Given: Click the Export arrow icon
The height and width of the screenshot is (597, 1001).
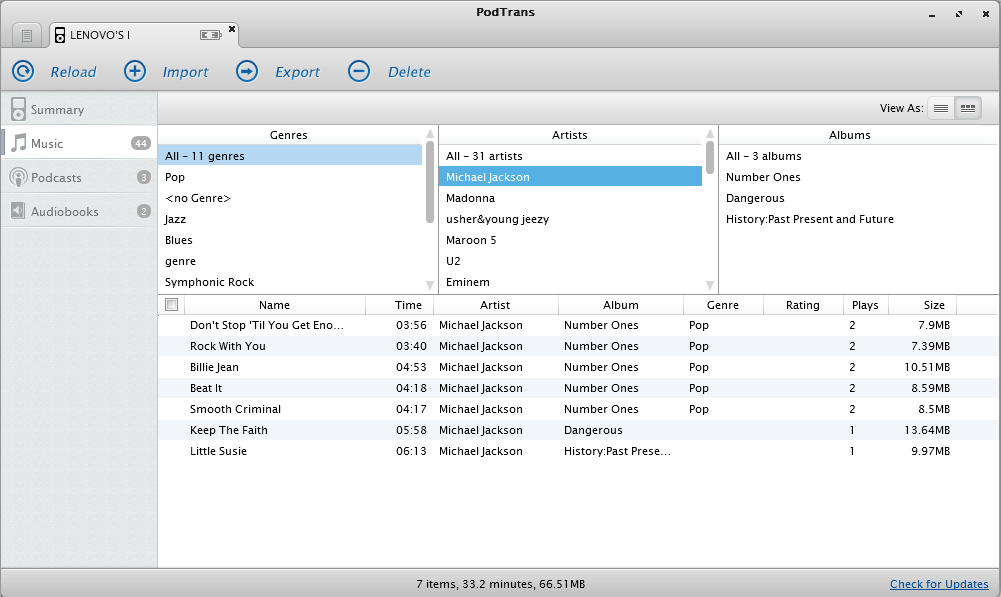Looking at the screenshot, I should (247, 72).
